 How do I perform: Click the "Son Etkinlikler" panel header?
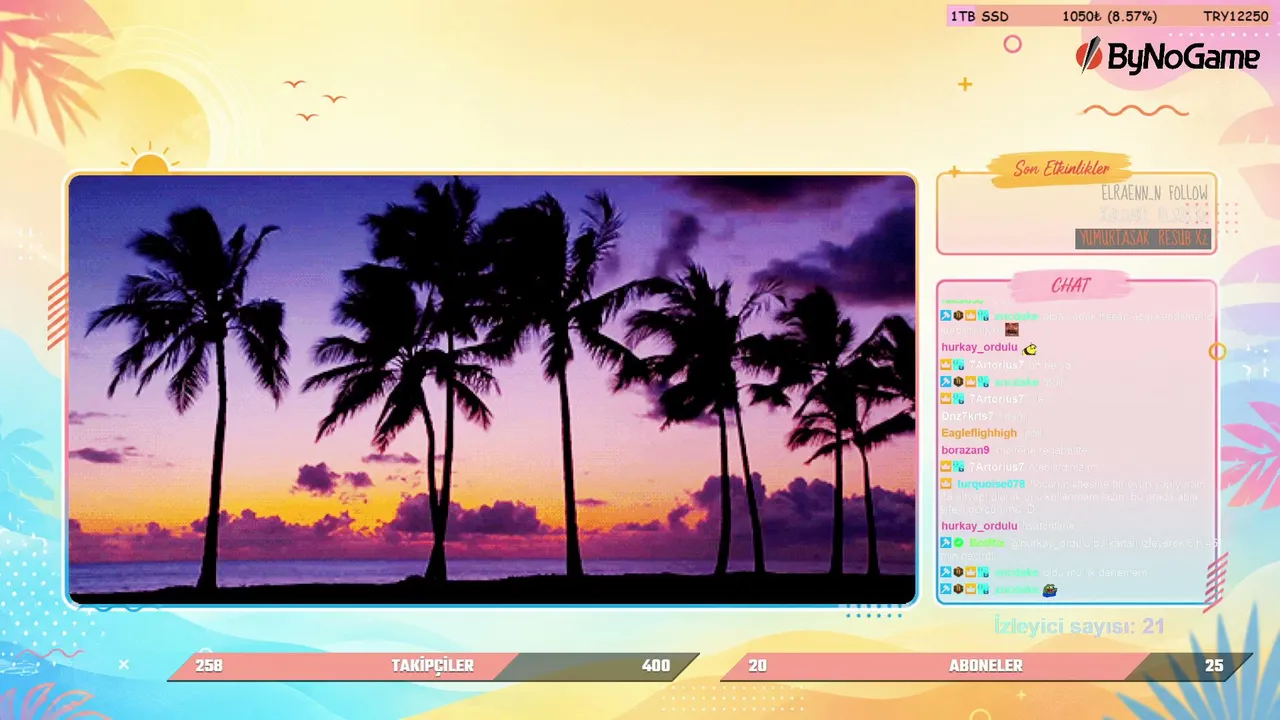[x=1060, y=169]
